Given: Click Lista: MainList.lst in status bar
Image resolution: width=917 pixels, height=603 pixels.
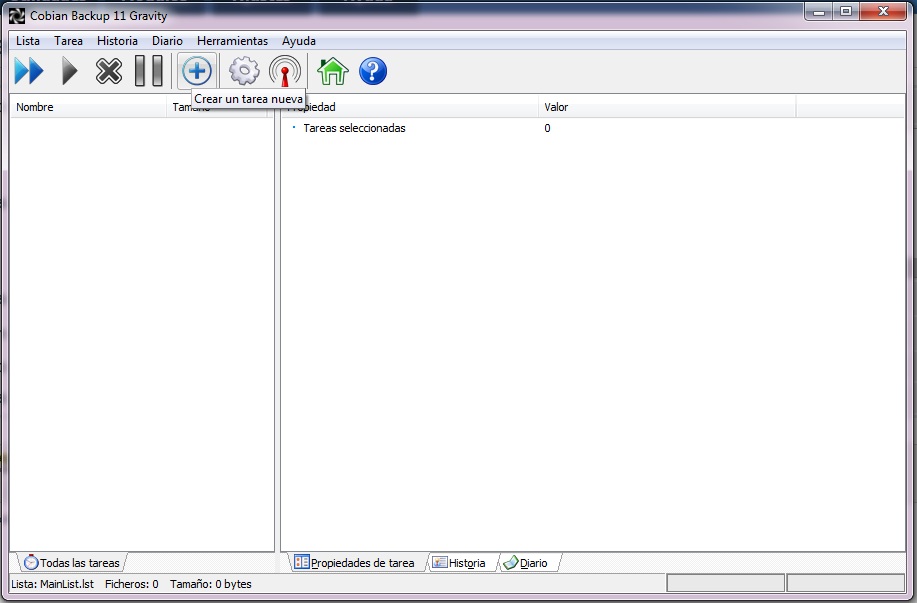Looking at the screenshot, I should (53, 584).
